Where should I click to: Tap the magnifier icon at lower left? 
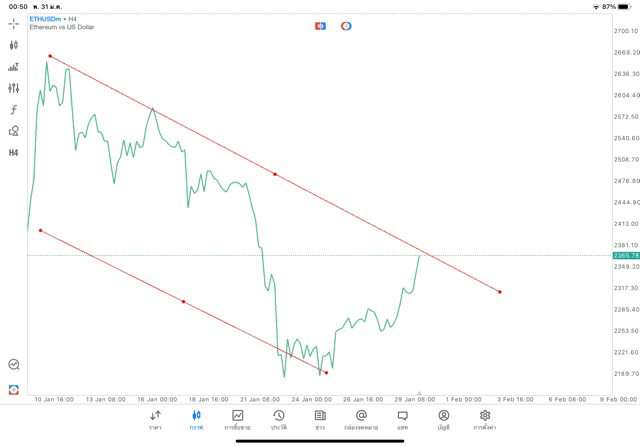(x=14, y=365)
